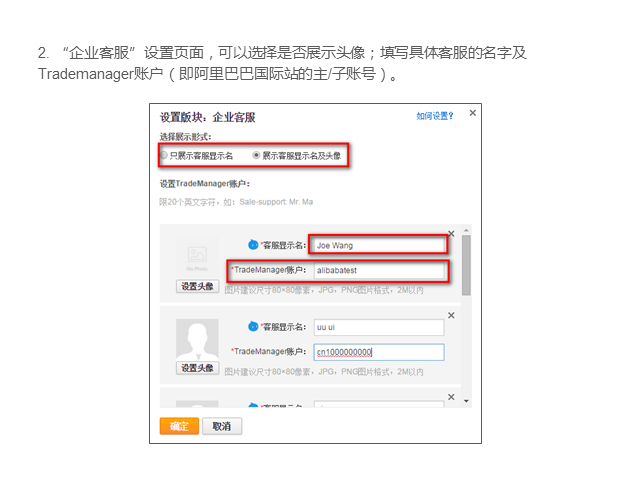This screenshot has width=640, height=480.
Task: Cancel with the 取消 button
Action: pyautogui.click(x=222, y=426)
